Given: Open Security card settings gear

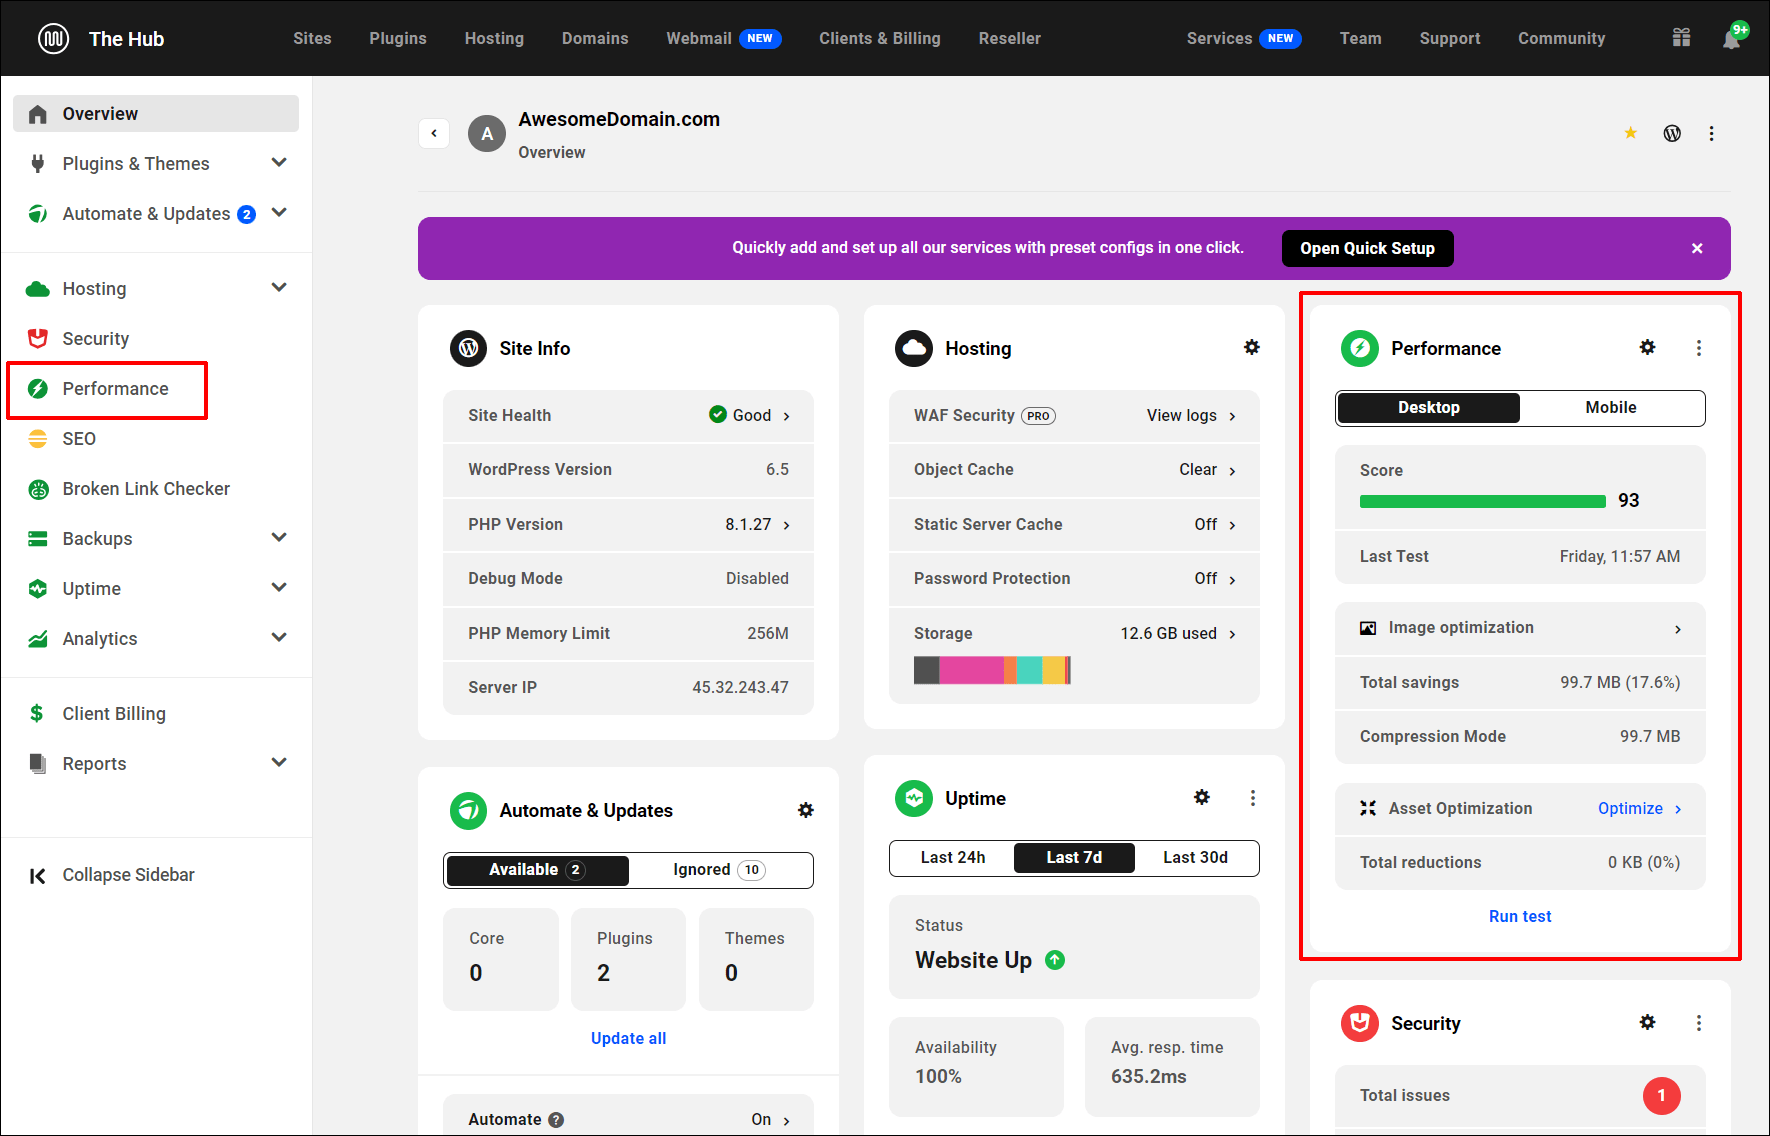Looking at the screenshot, I should click(1647, 1022).
